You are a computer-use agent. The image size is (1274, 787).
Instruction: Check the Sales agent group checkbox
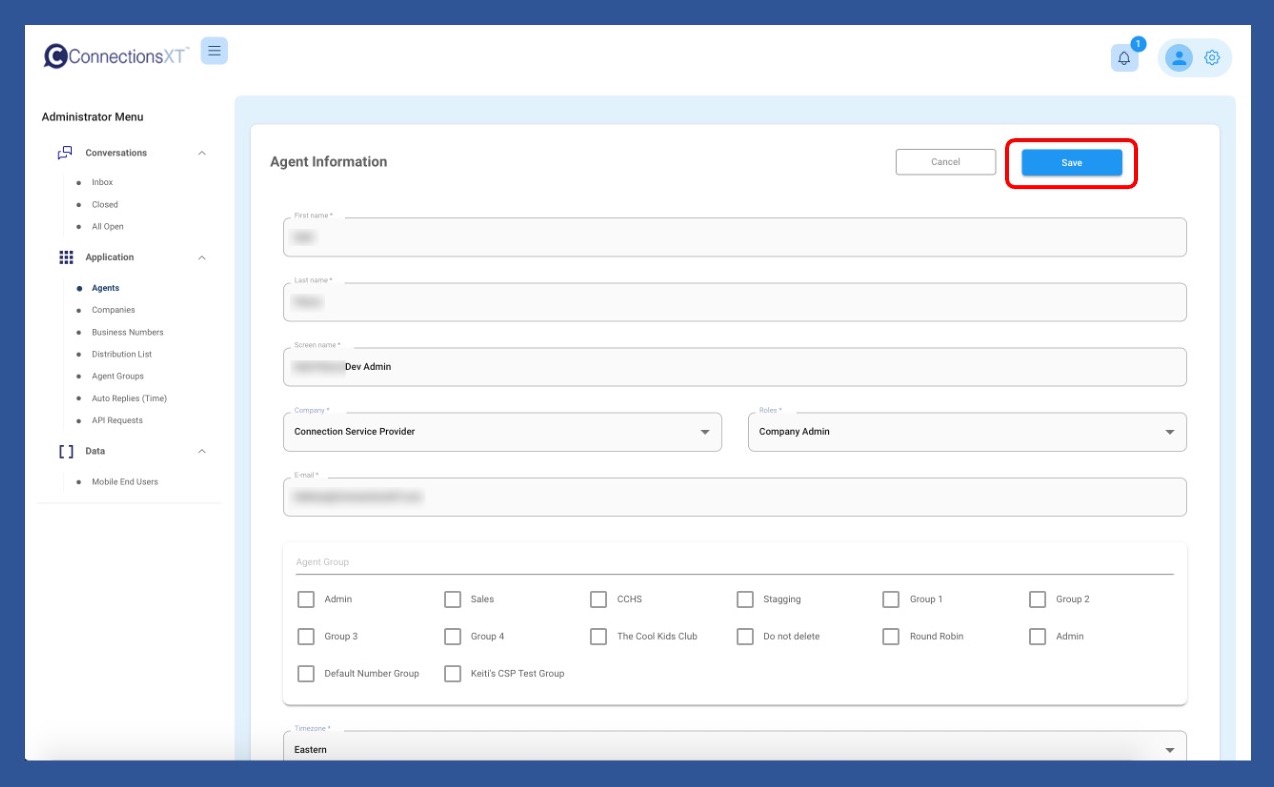point(452,599)
